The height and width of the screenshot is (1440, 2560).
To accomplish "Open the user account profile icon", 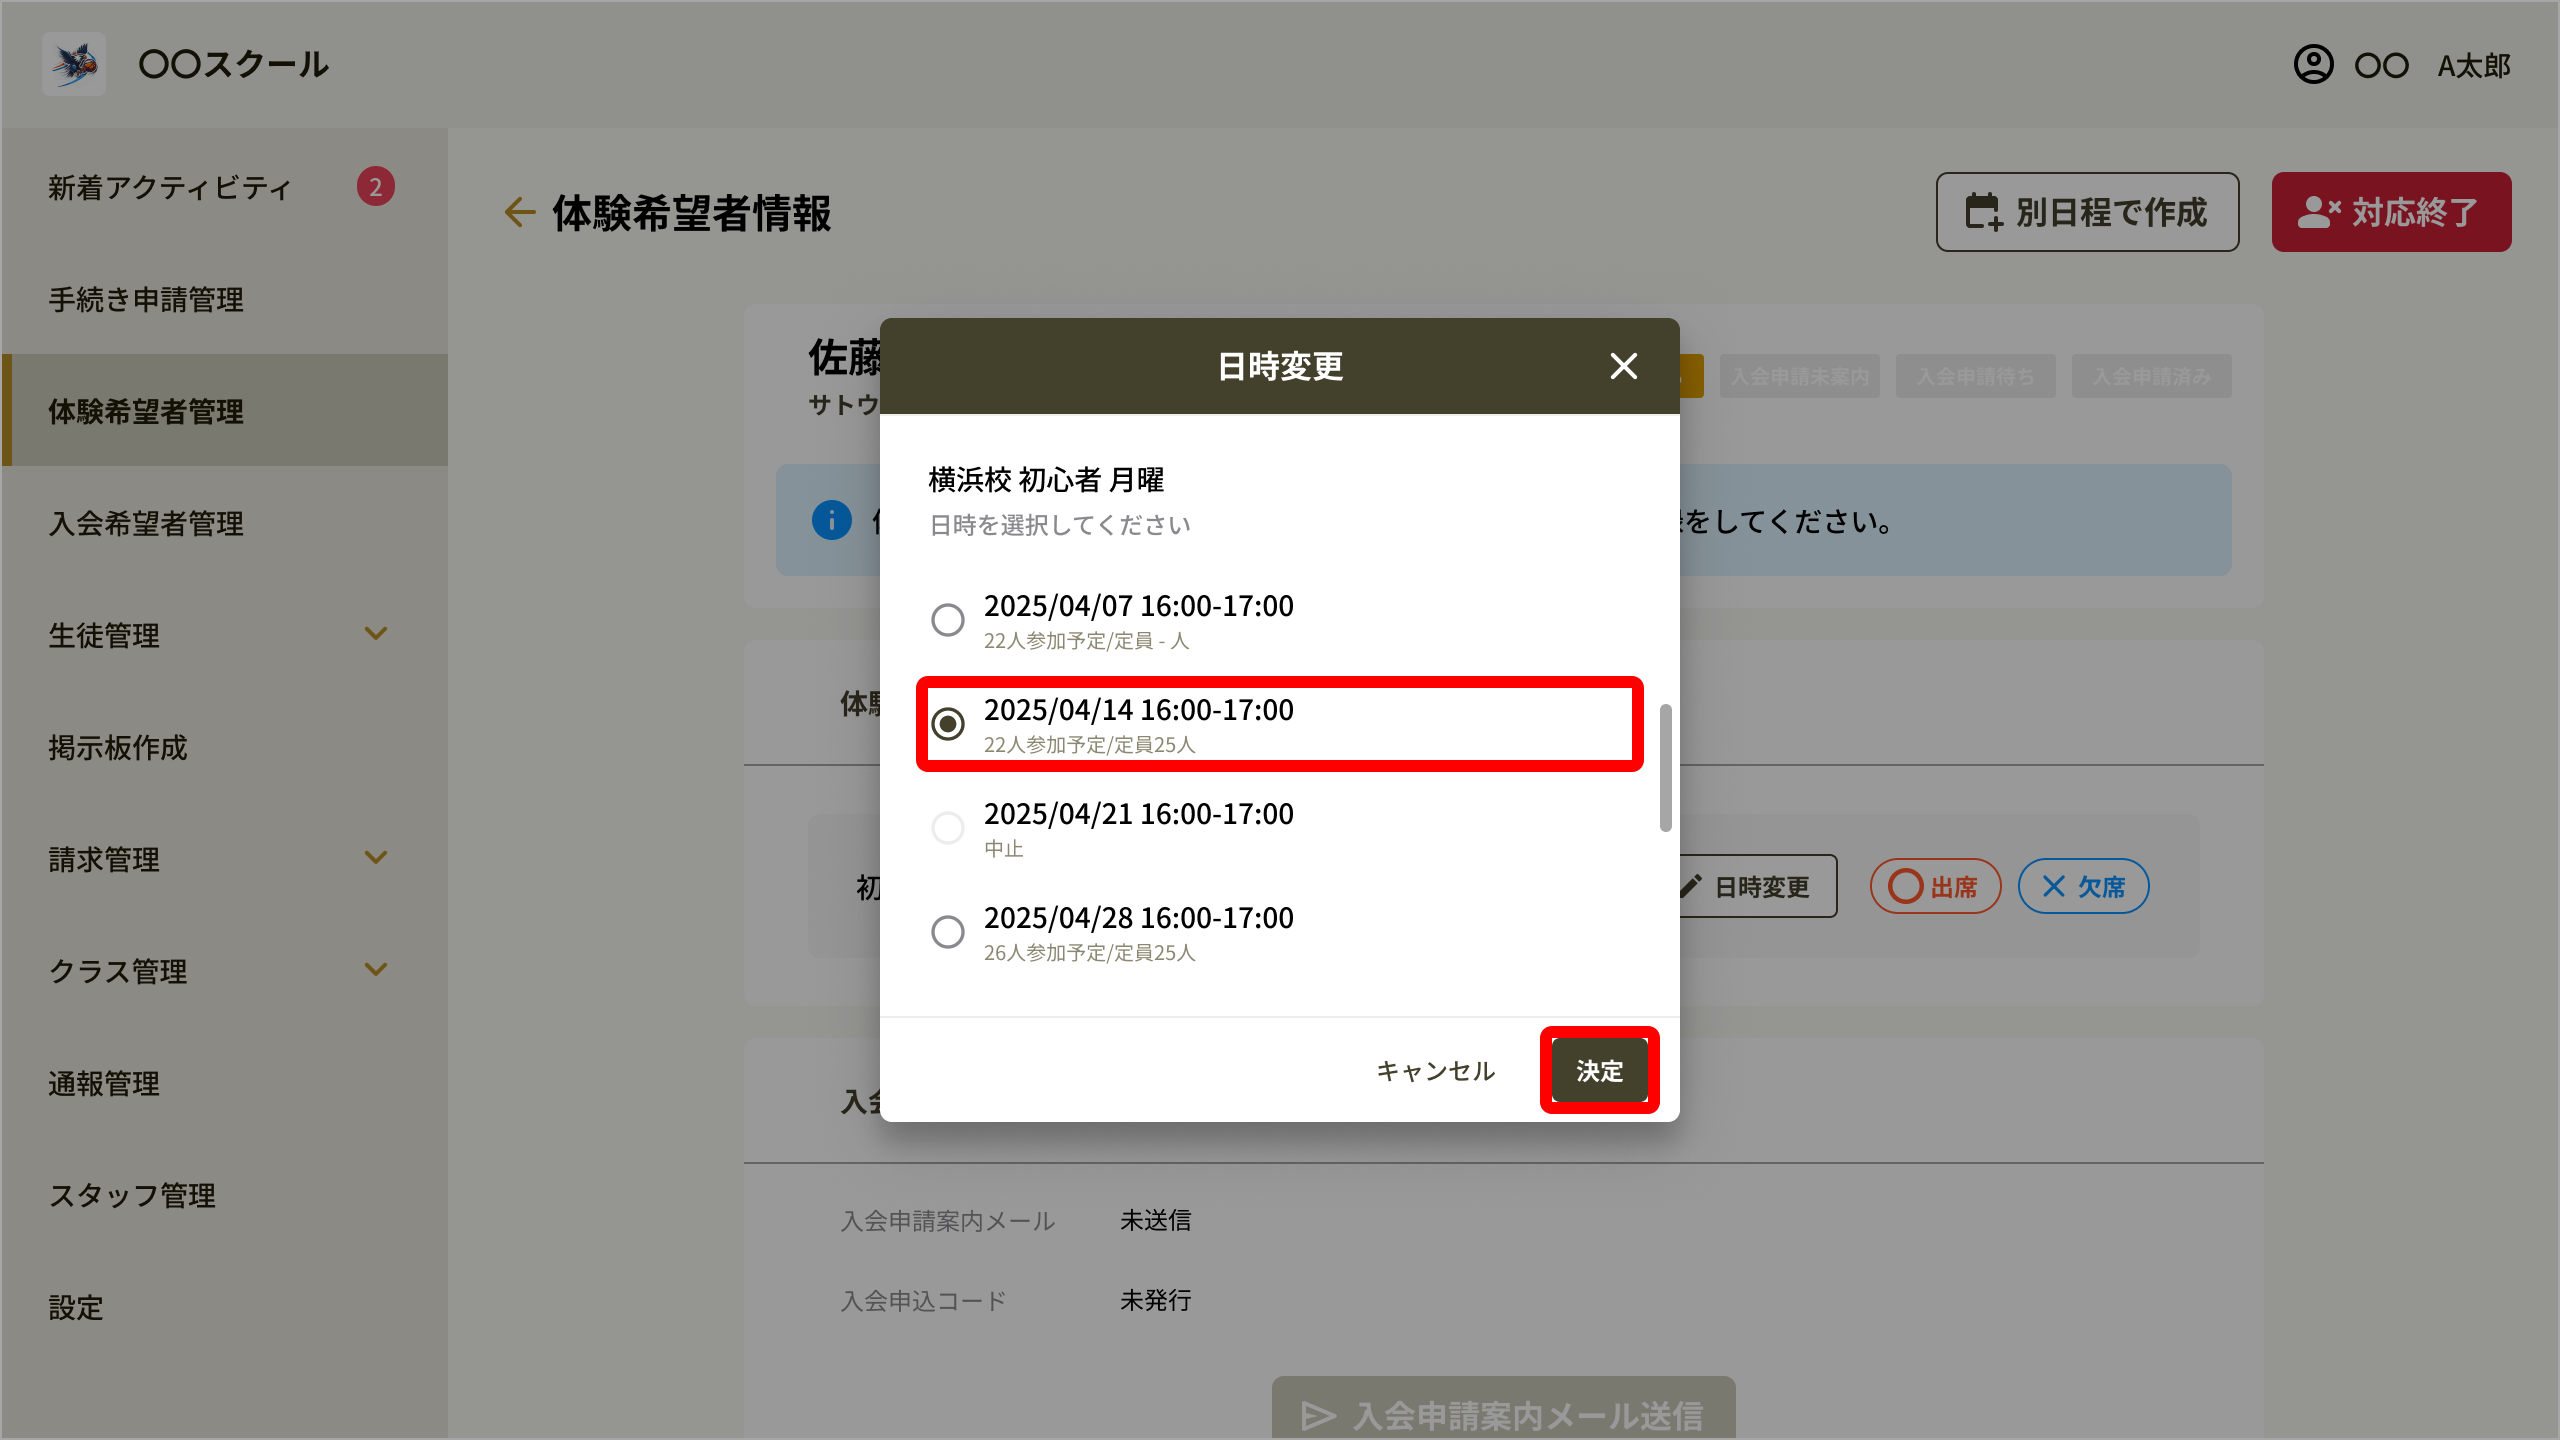I will [x=2313, y=65].
